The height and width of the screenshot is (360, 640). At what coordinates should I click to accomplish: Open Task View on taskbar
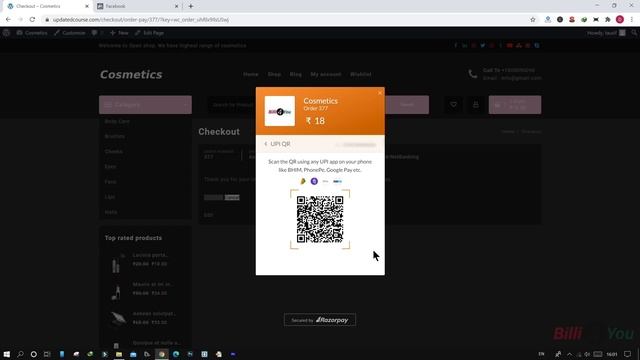47,354
